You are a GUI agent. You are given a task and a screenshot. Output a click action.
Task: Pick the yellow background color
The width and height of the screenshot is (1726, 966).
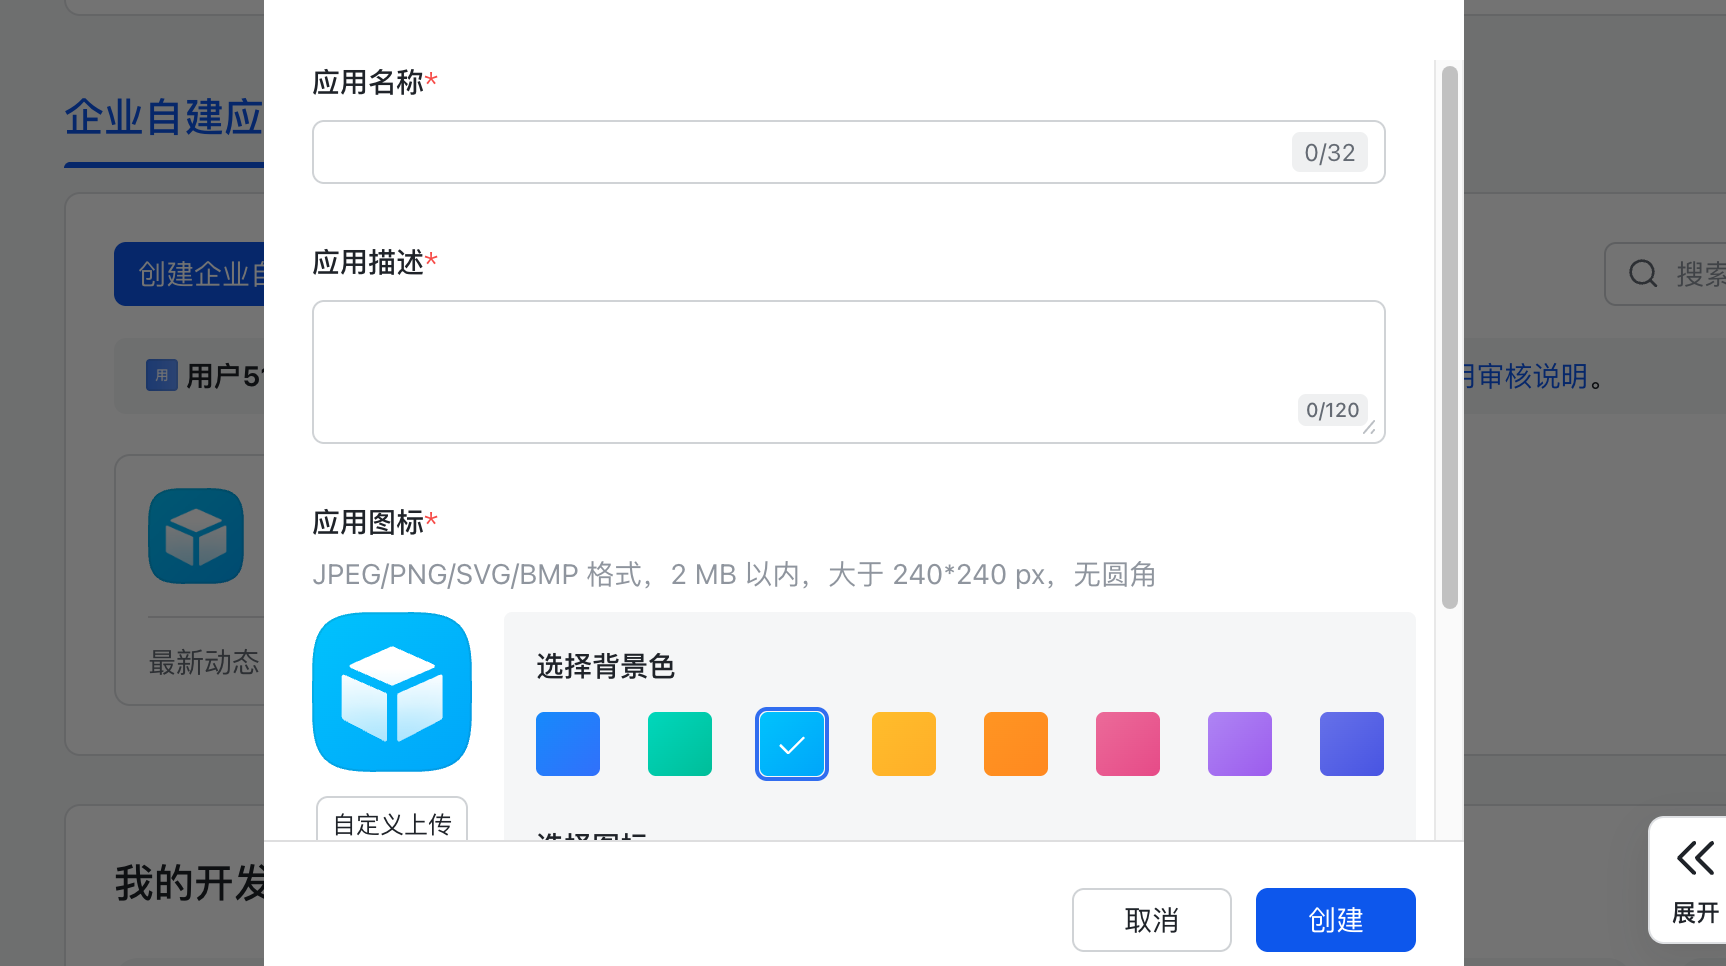[x=904, y=744]
